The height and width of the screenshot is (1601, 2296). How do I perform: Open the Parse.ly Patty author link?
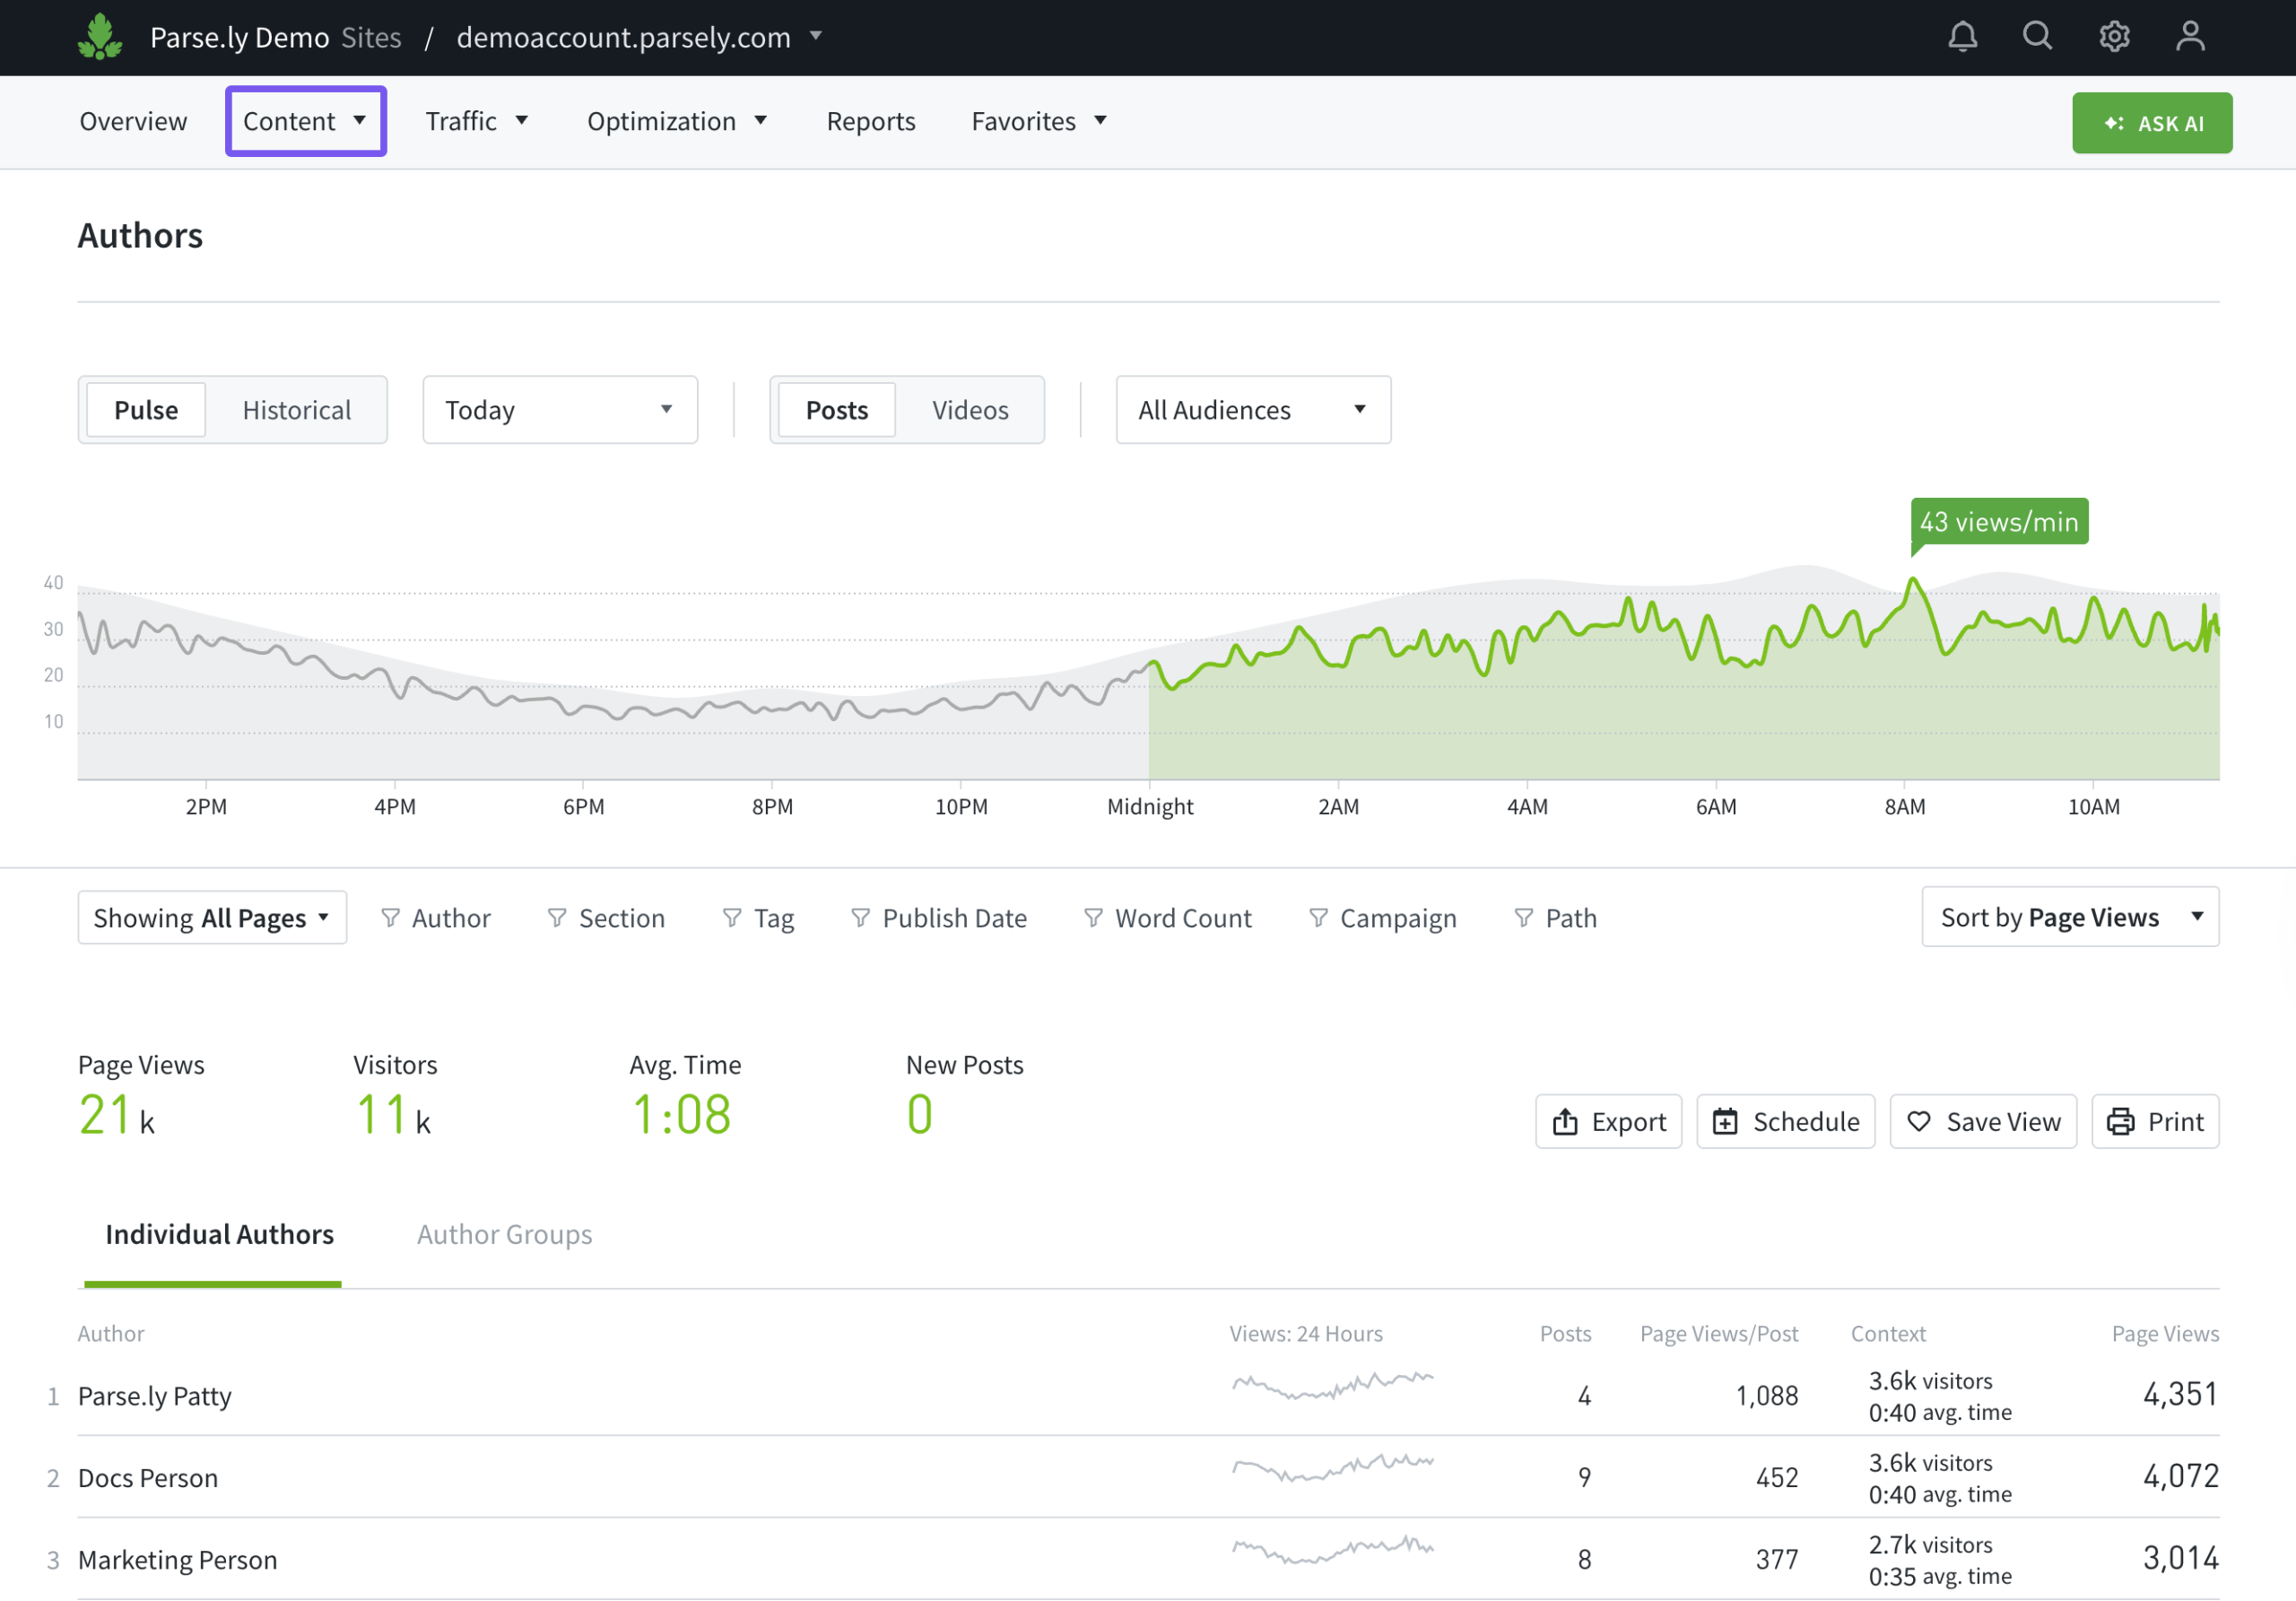click(x=155, y=1396)
